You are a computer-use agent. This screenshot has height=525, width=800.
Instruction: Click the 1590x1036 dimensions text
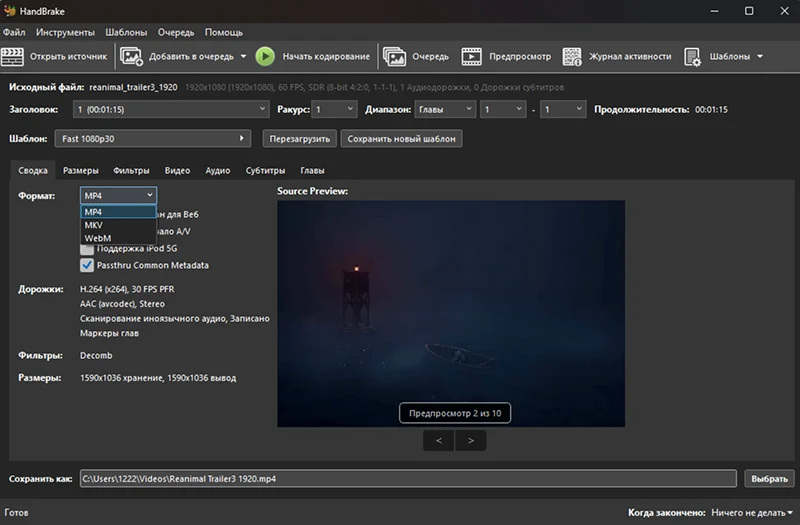158,378
